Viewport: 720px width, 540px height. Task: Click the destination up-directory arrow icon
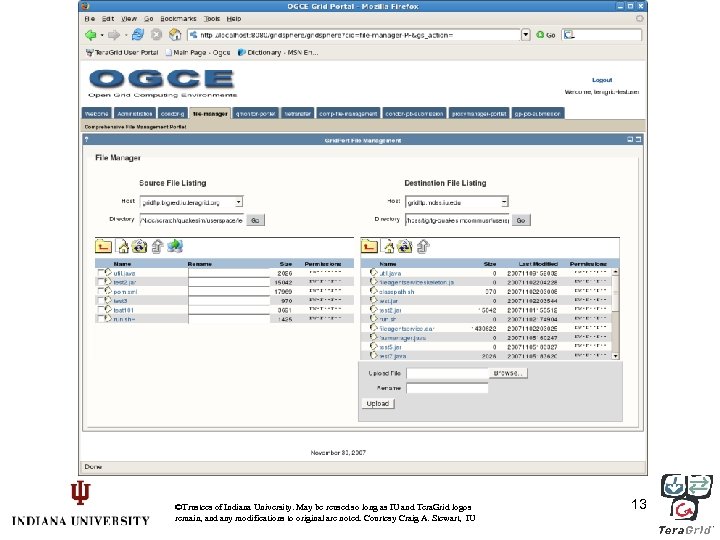(x=422, y=247)
